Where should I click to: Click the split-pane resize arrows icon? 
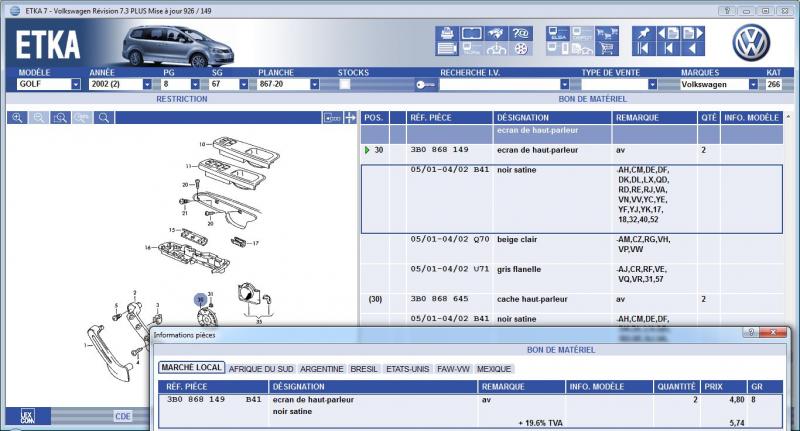point(350,118)
